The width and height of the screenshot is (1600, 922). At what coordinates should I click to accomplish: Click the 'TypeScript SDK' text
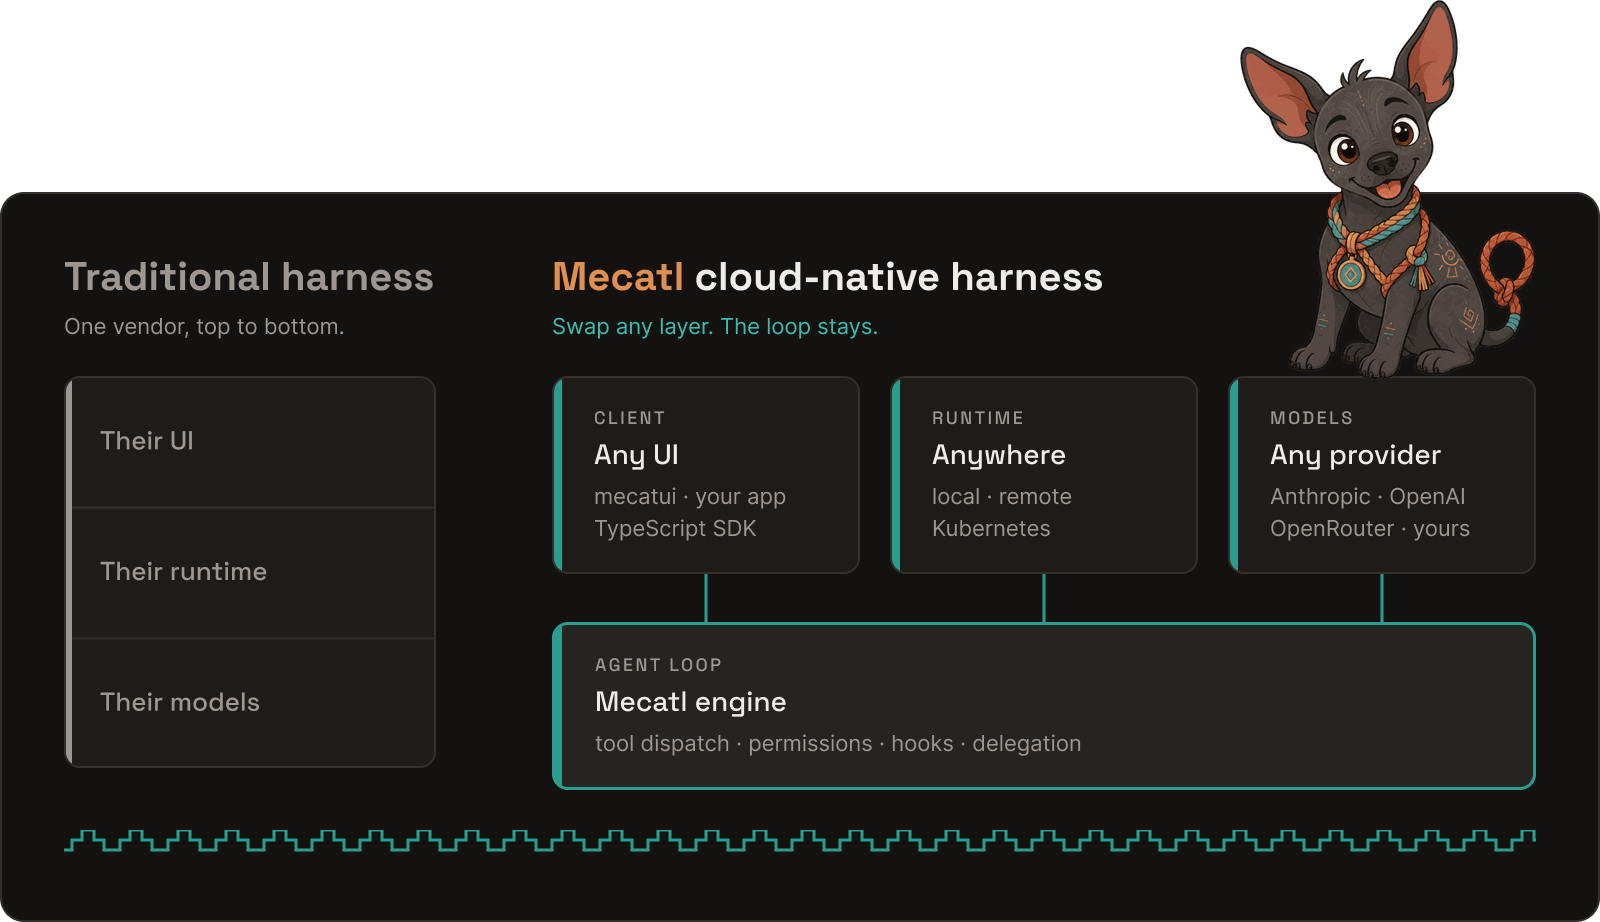pyautogui.click(x=675, y=529)
